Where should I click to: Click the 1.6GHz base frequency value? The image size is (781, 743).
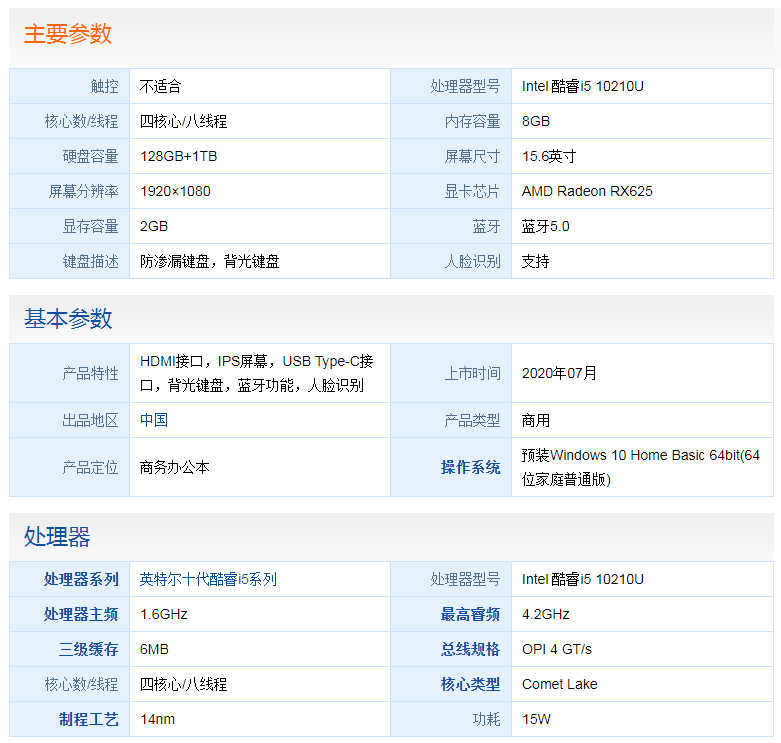point(163,614)
